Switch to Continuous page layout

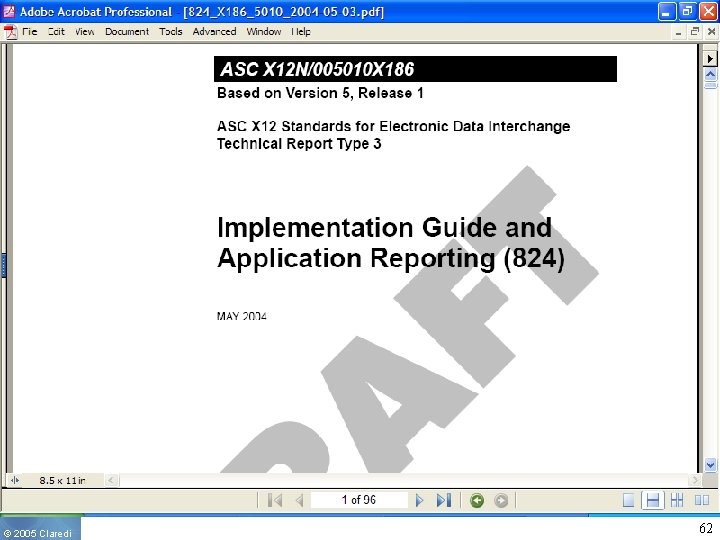[652, 500]
